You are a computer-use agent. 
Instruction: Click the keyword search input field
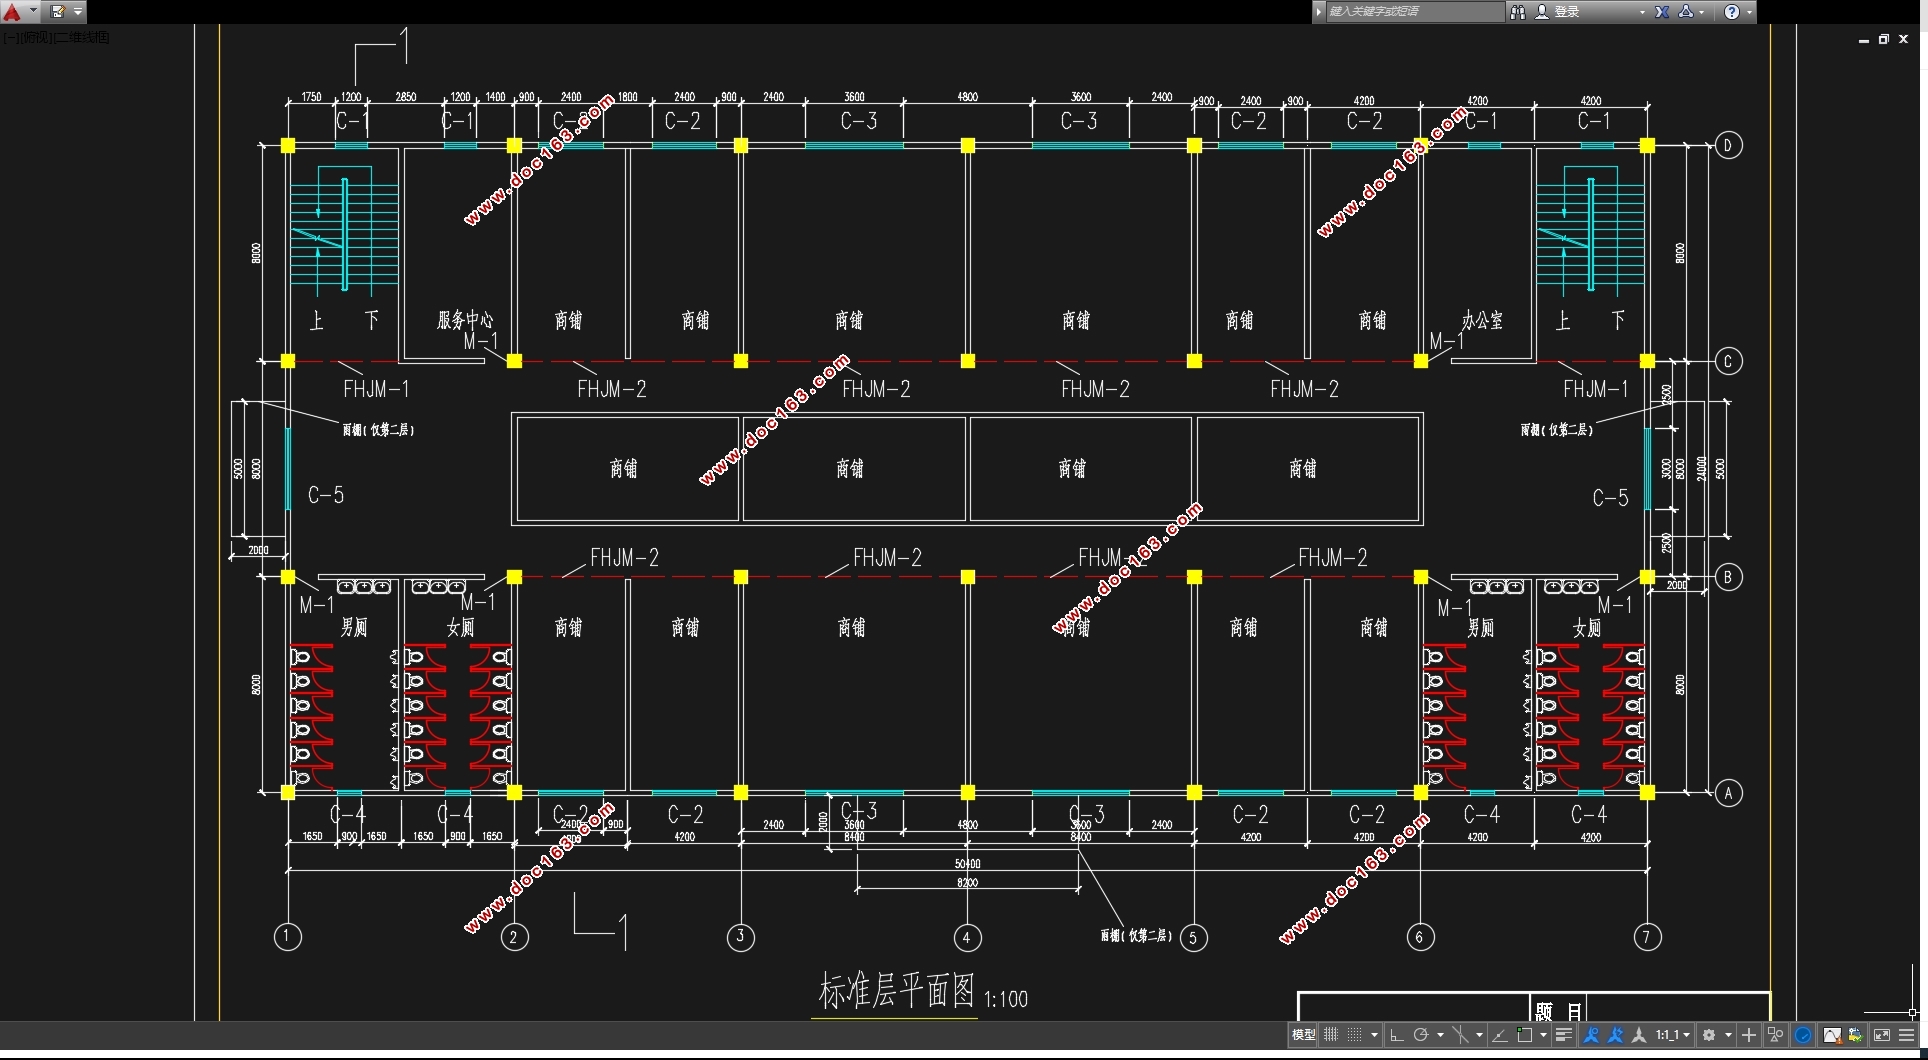point(1412,12)
